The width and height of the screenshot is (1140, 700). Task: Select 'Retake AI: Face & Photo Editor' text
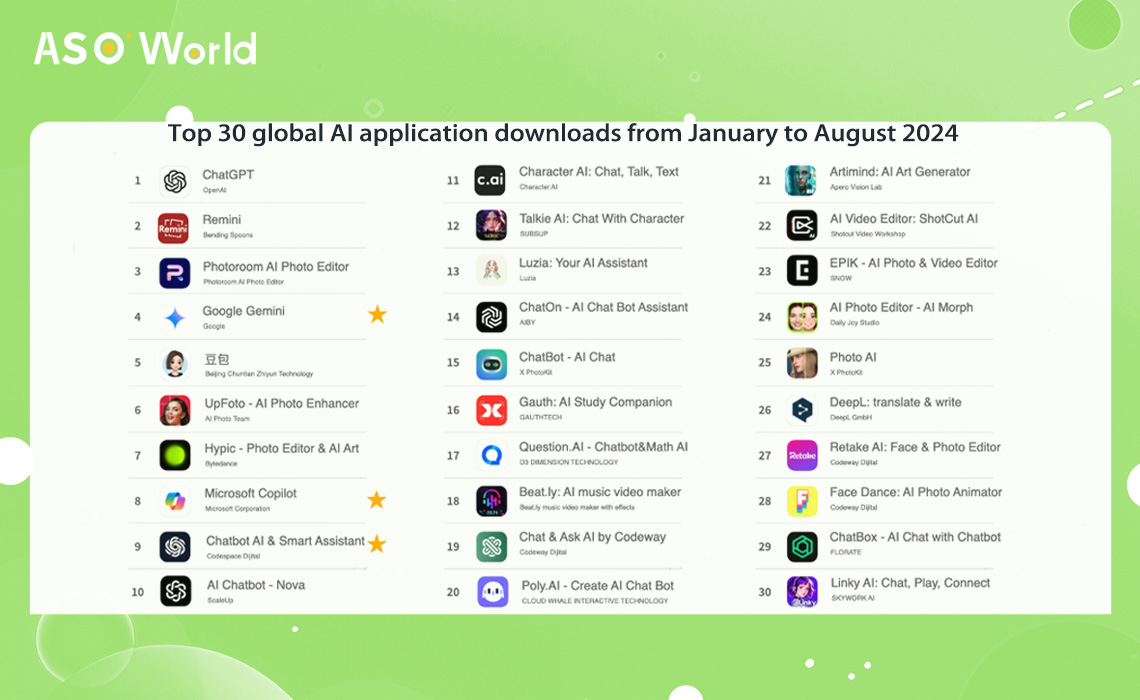click(915, 447)
